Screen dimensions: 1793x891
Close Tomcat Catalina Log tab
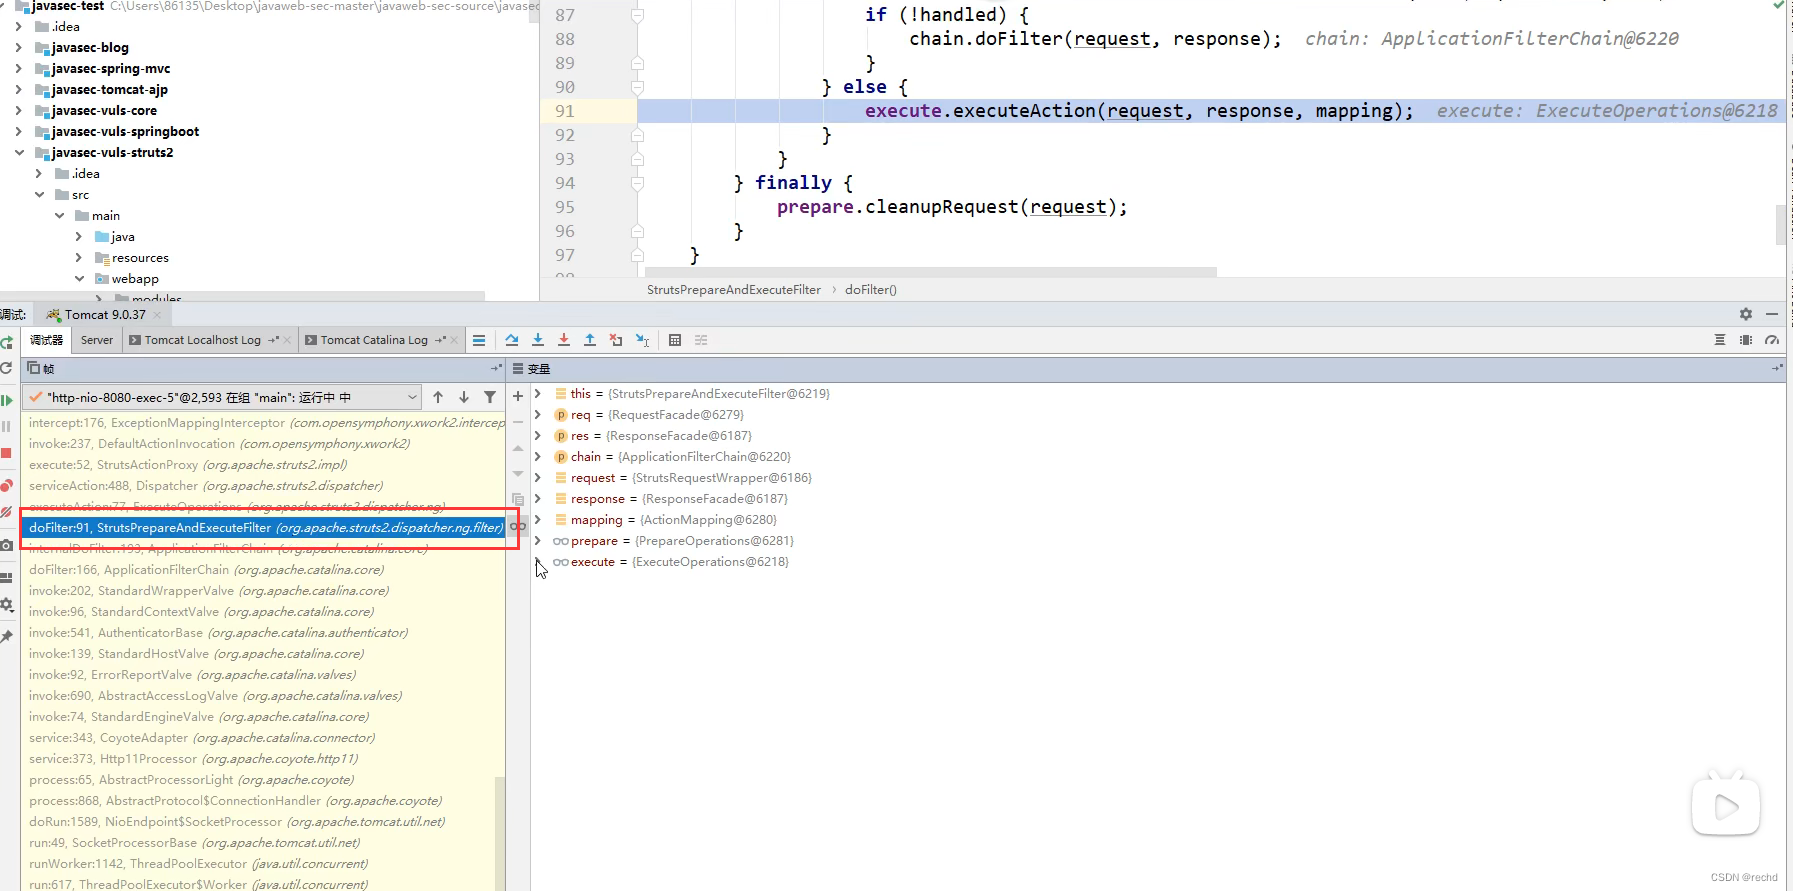pyautogui.click(x=454, y=340)
